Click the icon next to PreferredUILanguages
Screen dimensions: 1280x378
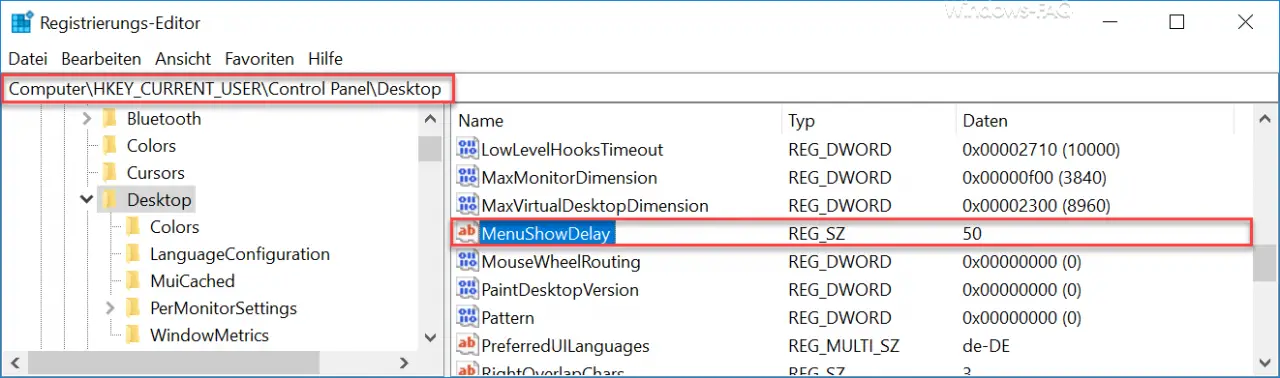[x=467, y=345]
